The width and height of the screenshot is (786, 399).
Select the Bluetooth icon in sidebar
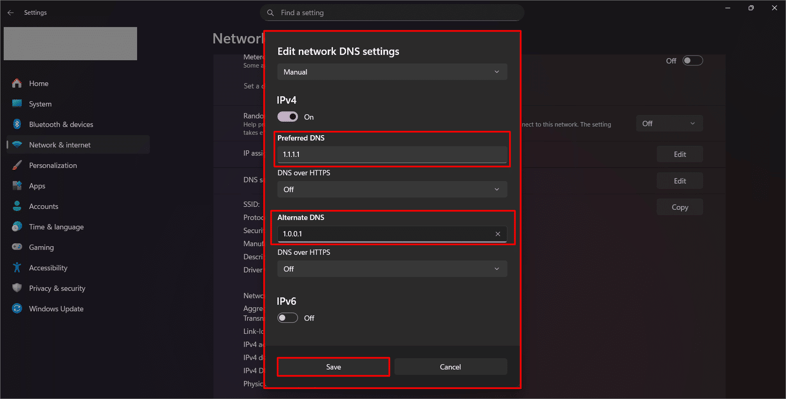click(17, 124)
